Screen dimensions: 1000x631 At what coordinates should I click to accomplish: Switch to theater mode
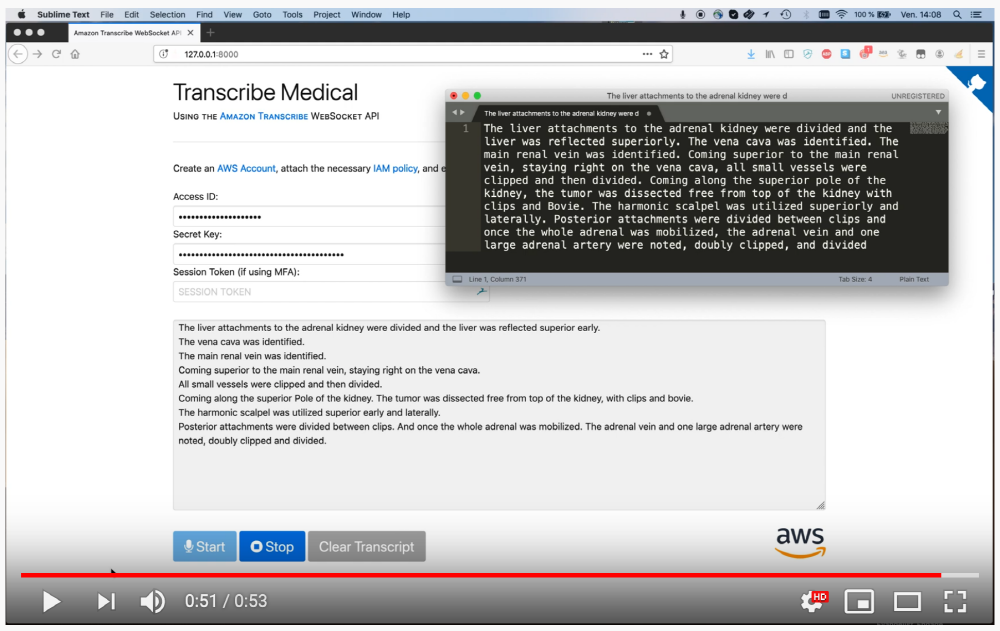coord(907,601)
